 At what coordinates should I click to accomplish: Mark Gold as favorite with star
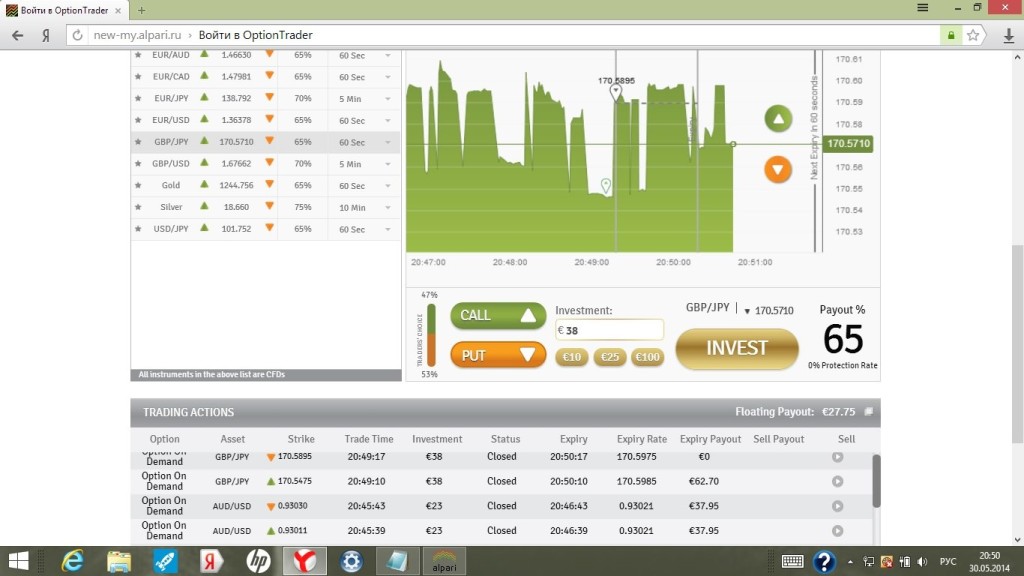pyautogui.click(x=138, y=185)
